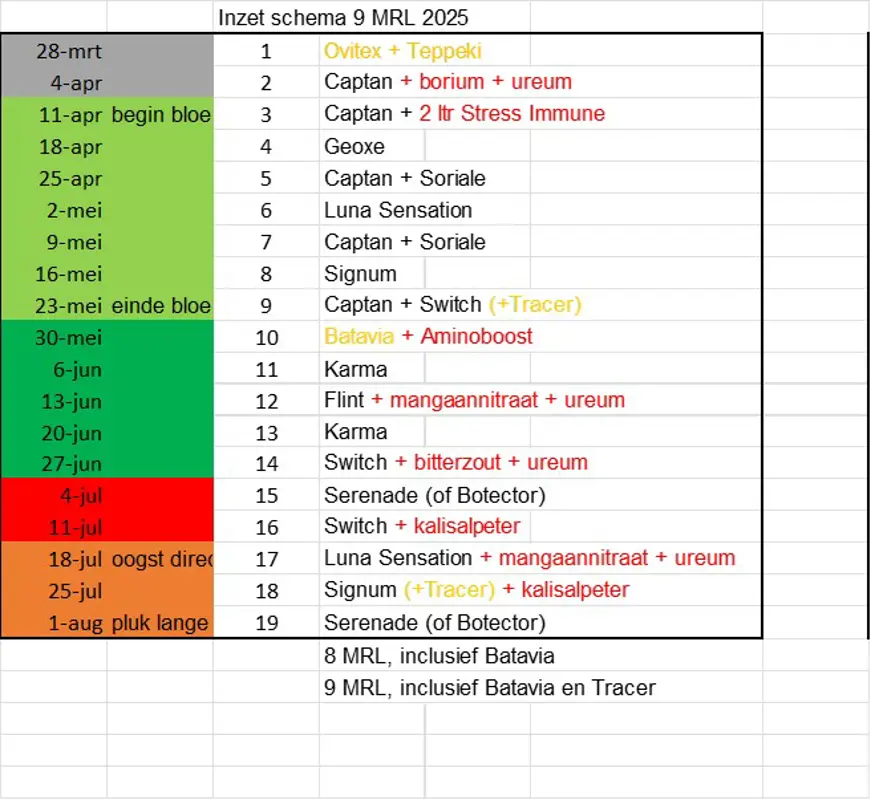Click the cell 'Flint + mangaannitraat + ureum'
870x800 pixels.
pos(474,401)
